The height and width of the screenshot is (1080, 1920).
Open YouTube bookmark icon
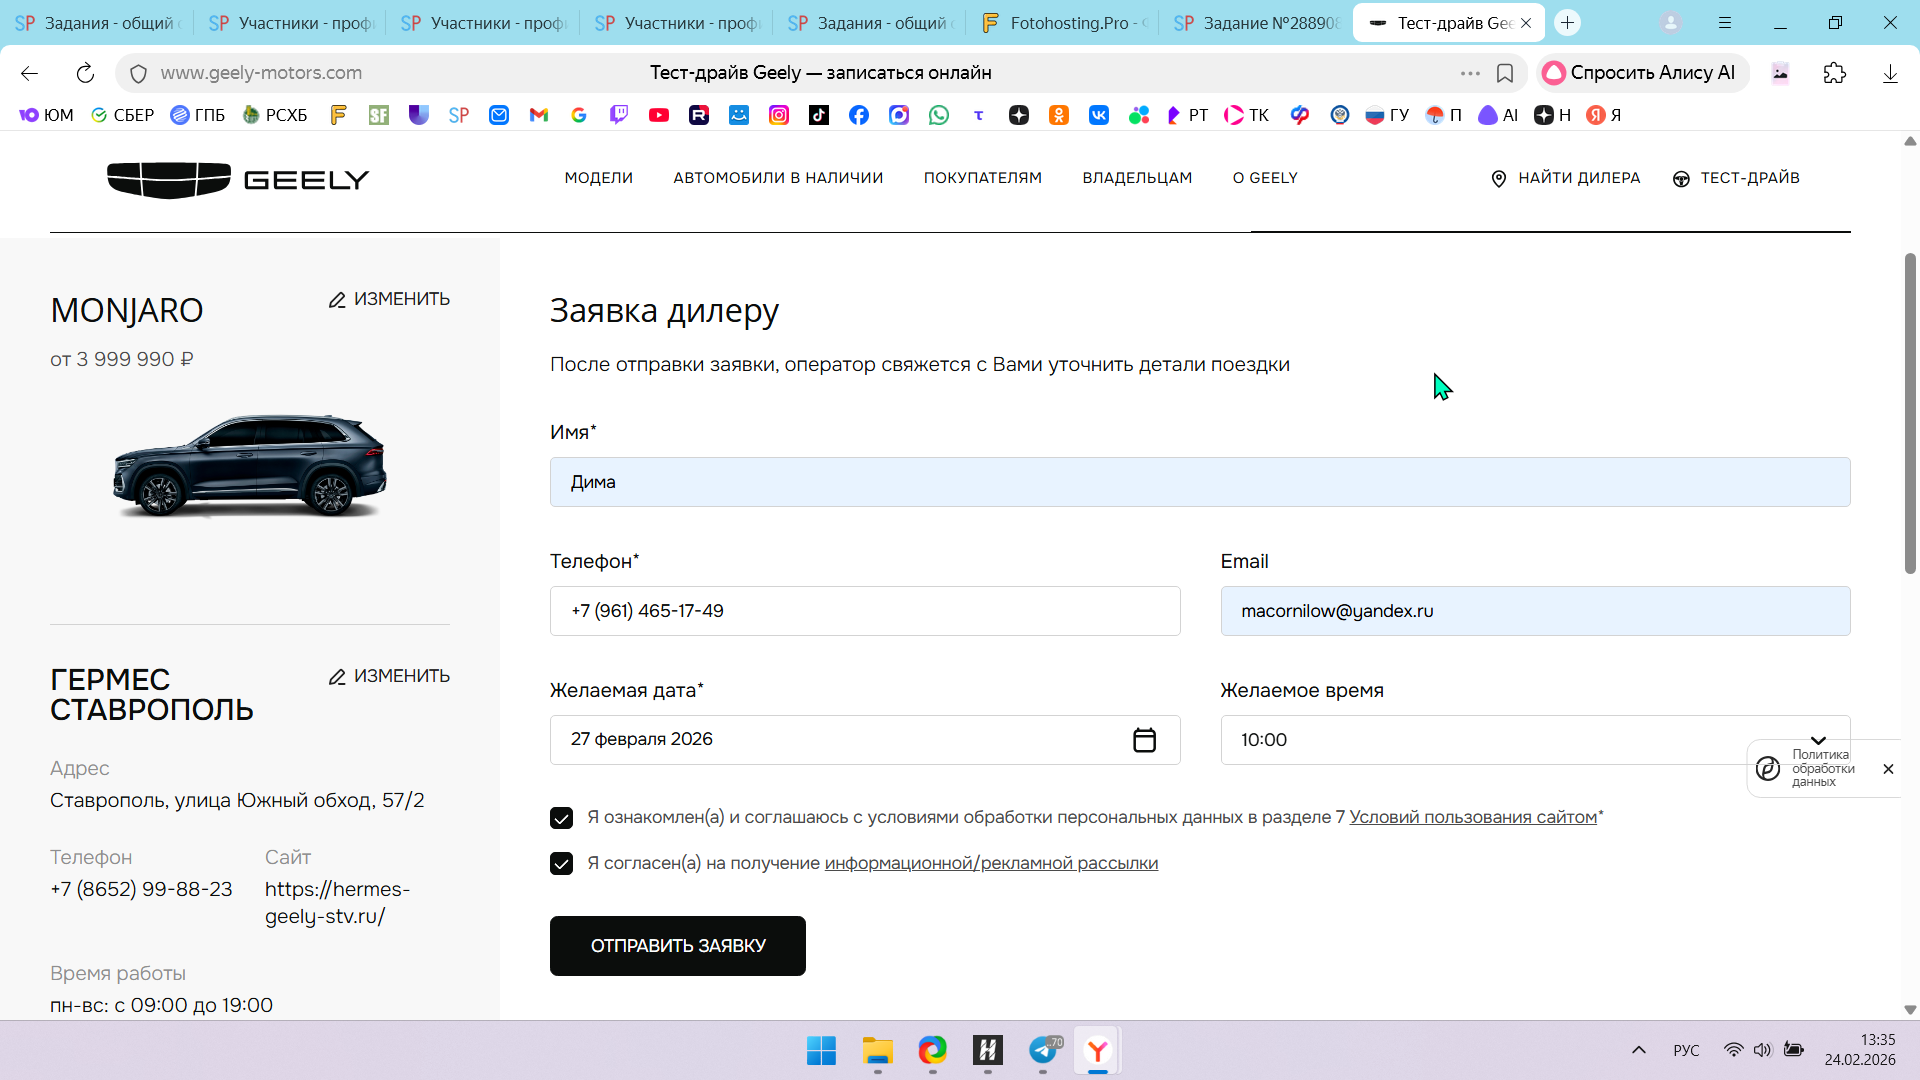[658, 115]
